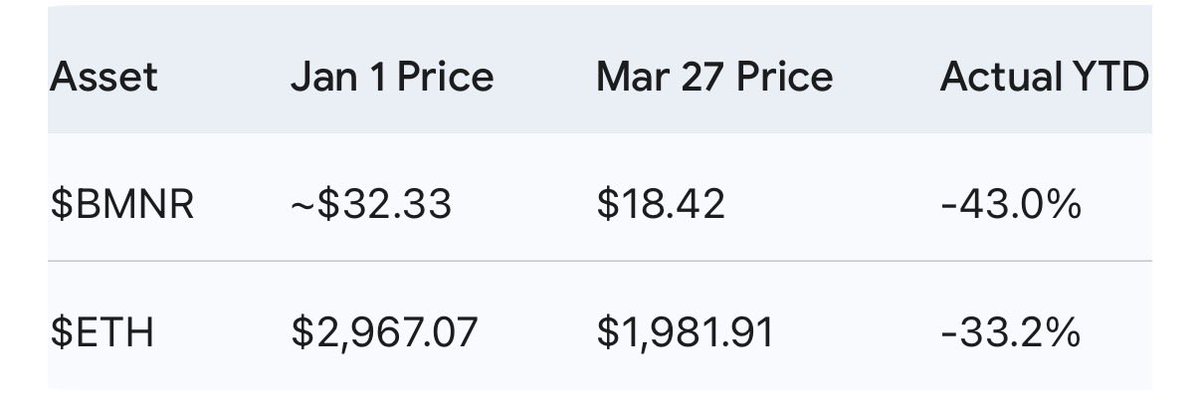Click the Actual YTD column header
The width and height of the screenshot is (1200, 413).
click(x=1044, y=77)
